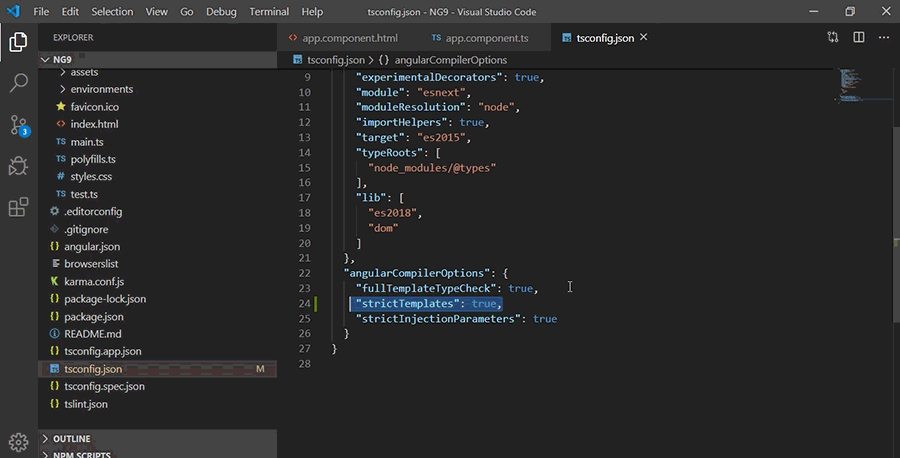The image size is (900, 458).
Task: Expand the OUTLINE panel
Action: coord(71,439)
